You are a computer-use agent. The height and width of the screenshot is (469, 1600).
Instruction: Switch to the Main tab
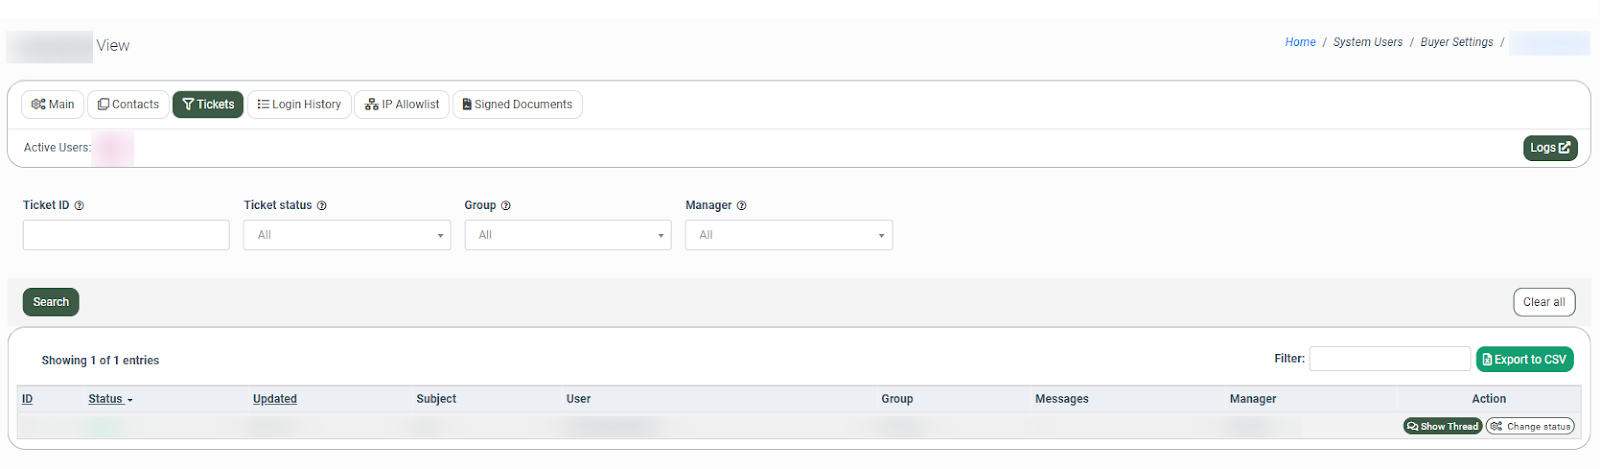pyautogui.click(x=53, y=104)
